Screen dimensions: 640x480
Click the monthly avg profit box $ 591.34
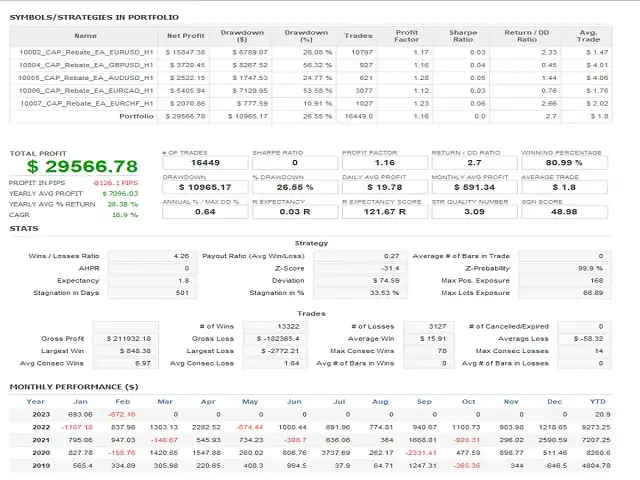click(474, 187)
